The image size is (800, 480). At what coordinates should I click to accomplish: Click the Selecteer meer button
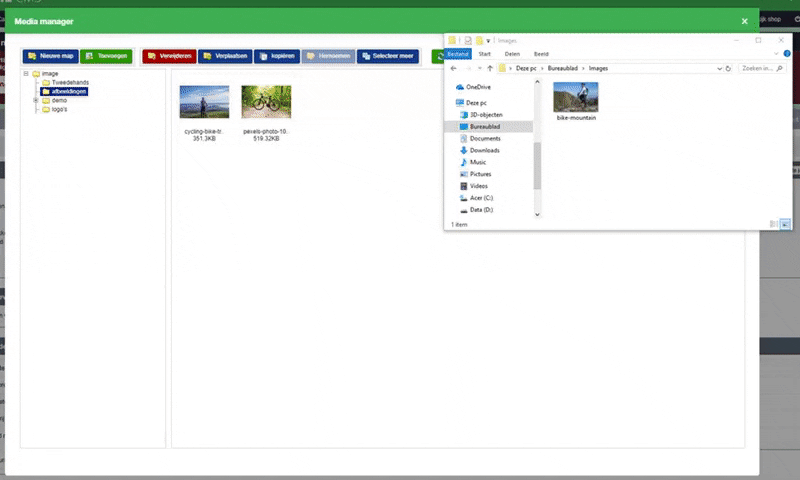[x=387, y=57]
